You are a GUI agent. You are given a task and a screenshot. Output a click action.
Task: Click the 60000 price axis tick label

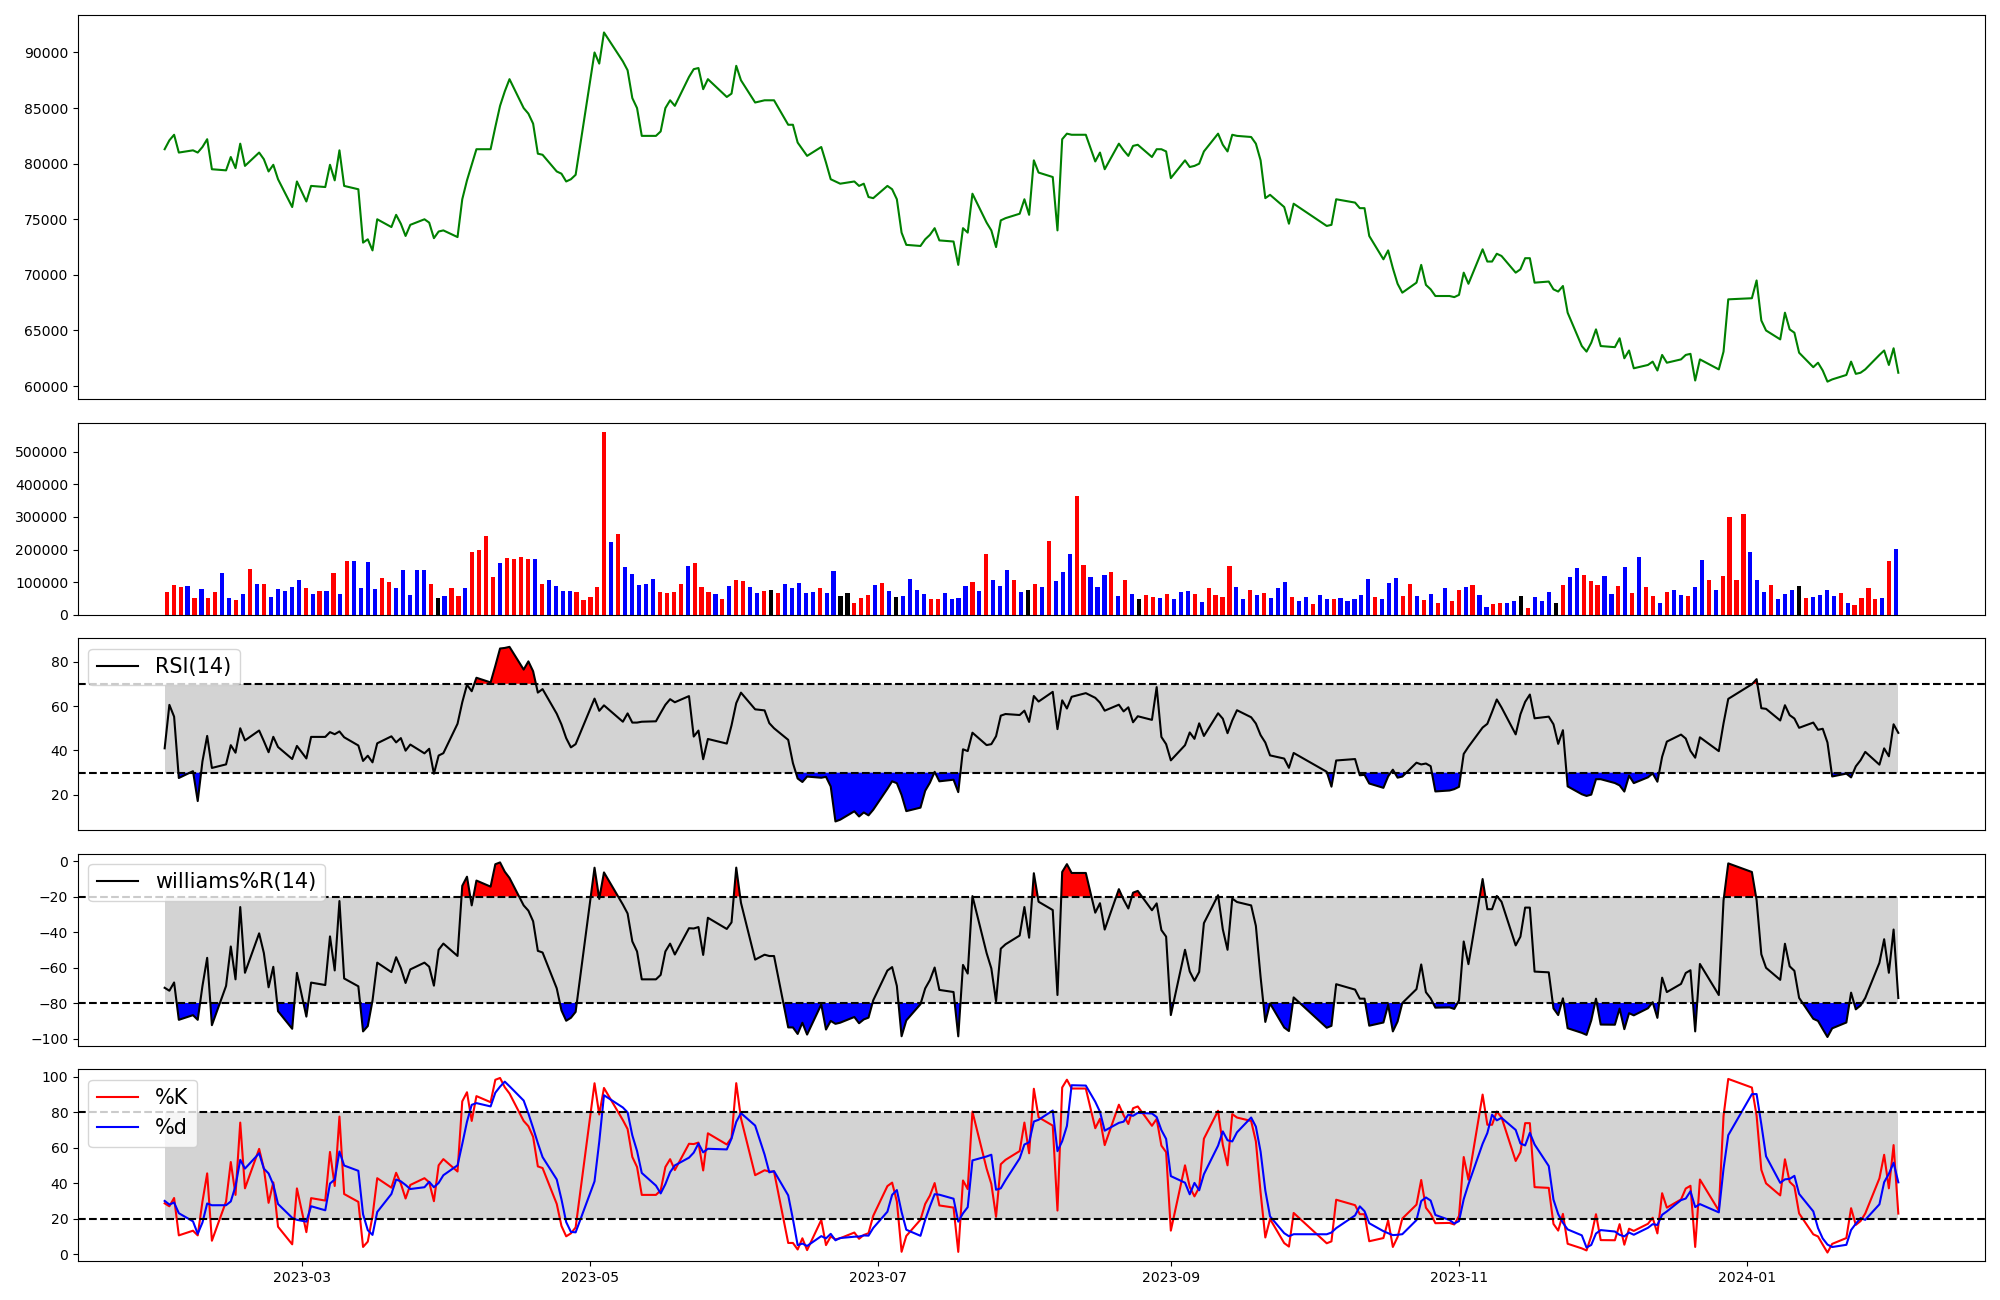pyautogui.click(x=46, y=387)
